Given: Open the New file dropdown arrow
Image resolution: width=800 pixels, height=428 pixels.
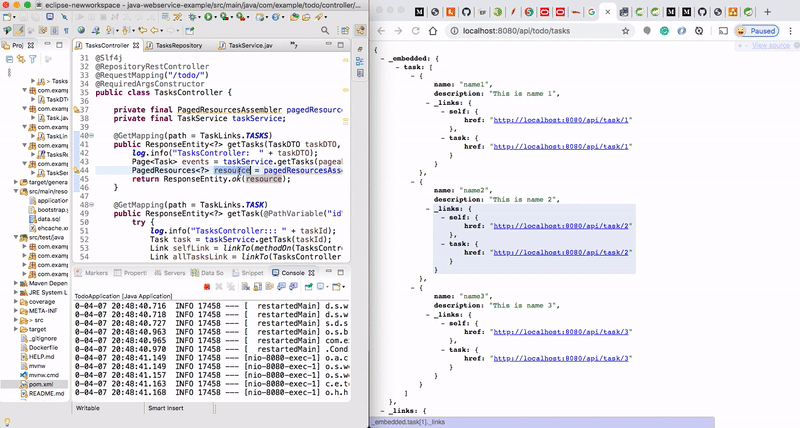Looking at the screenshot, I should pos(13,17).
